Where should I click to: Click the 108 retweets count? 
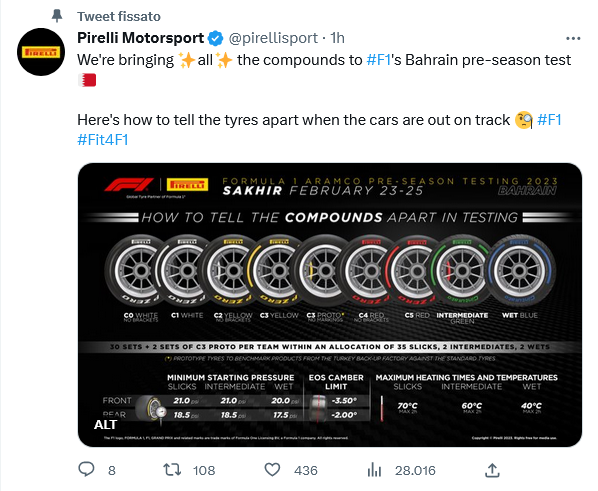point(204,470)
